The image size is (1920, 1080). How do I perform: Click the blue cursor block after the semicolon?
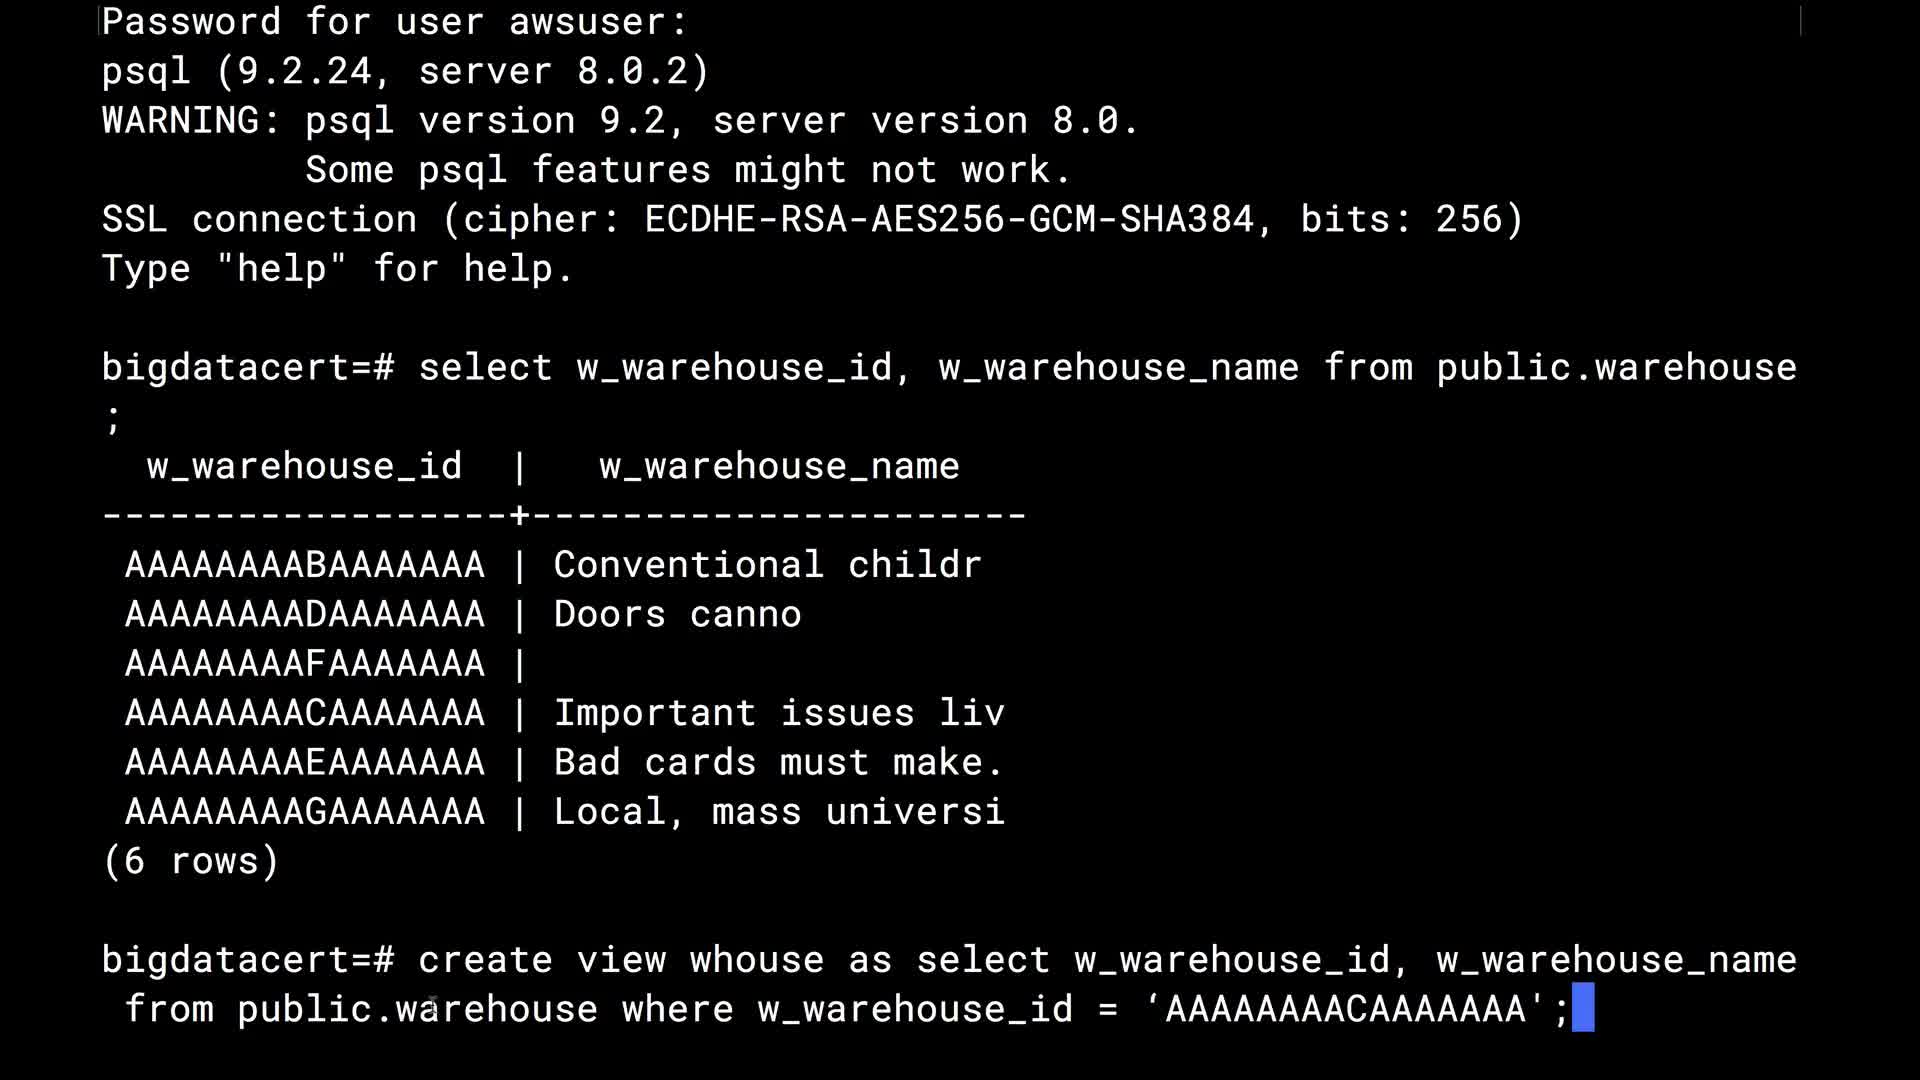click(x=1583, y=1008)
